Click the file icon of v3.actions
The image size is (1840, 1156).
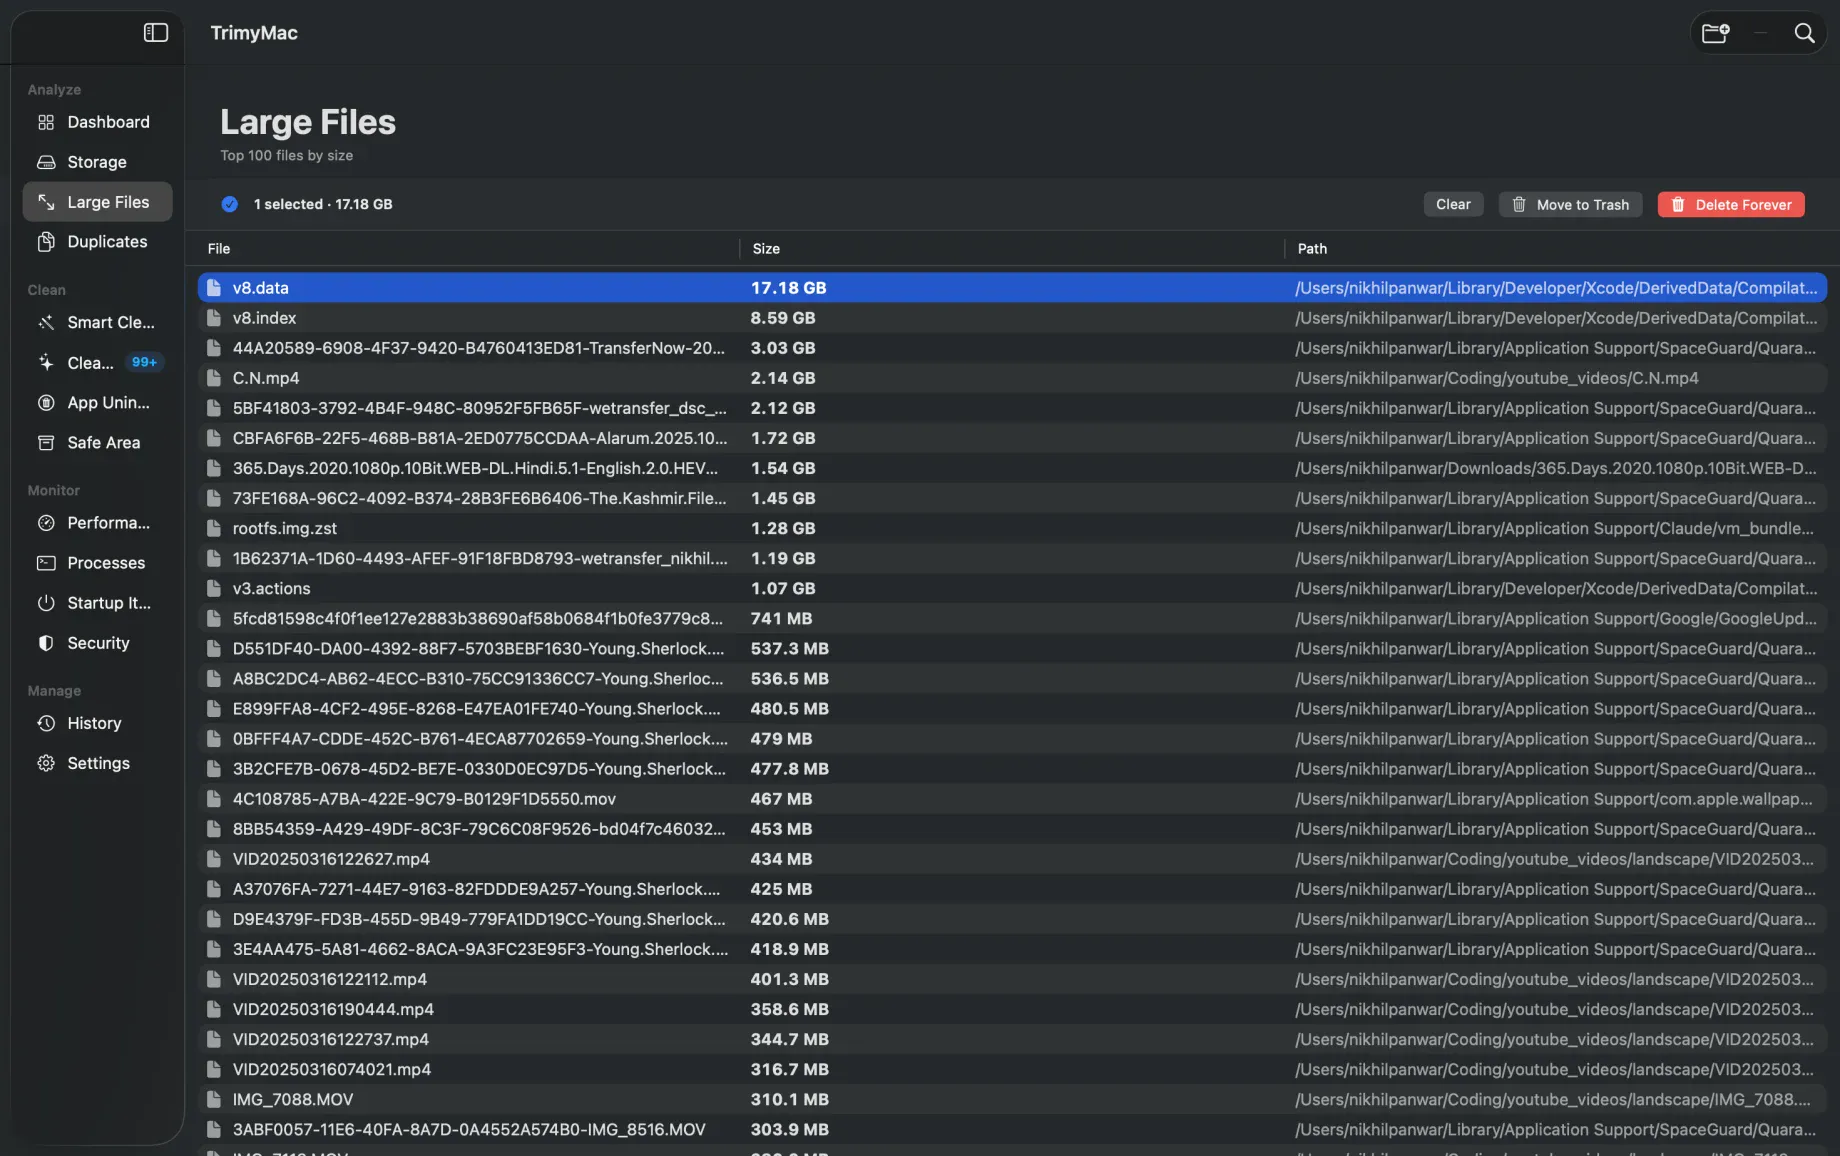coord(213,588)
